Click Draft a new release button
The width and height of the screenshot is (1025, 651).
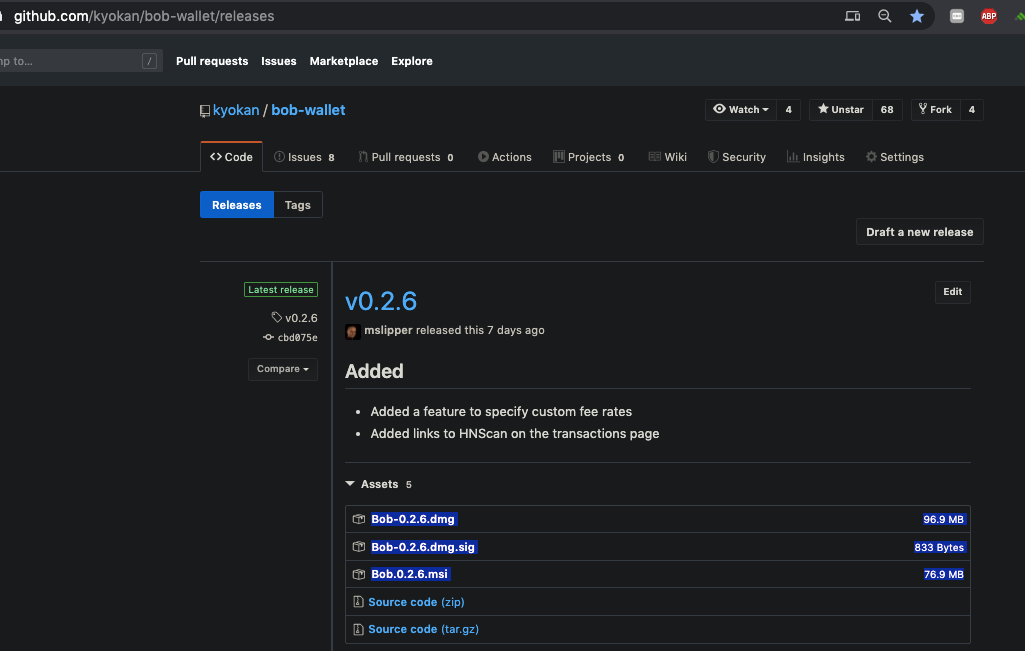pos(919,232)
